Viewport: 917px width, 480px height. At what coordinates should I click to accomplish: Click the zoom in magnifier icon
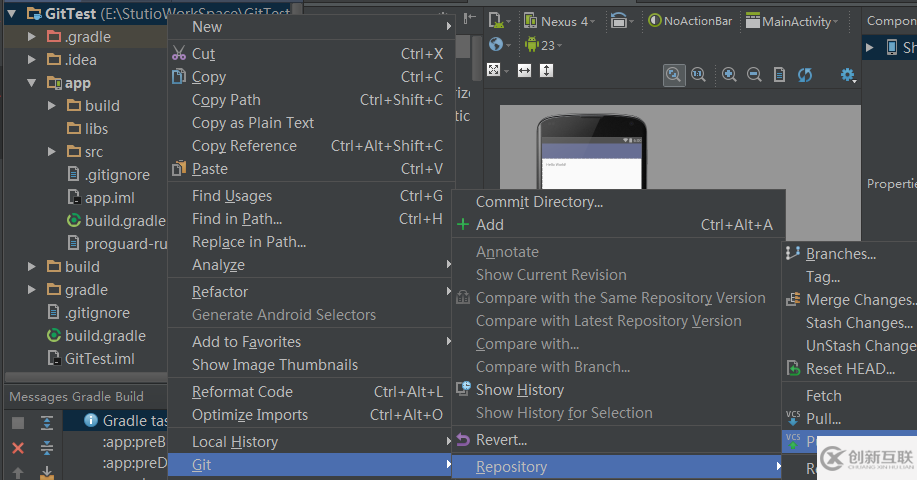pos(730,74)
